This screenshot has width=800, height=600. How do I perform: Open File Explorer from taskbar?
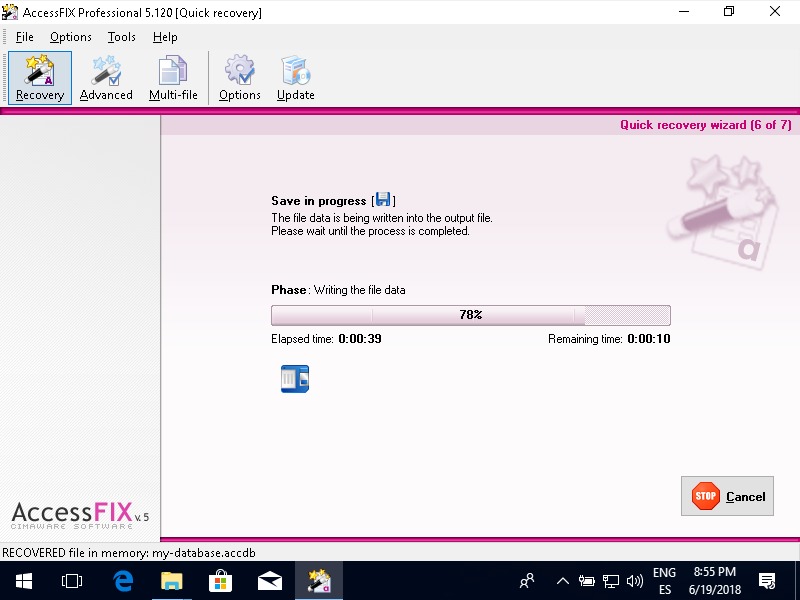172,580
